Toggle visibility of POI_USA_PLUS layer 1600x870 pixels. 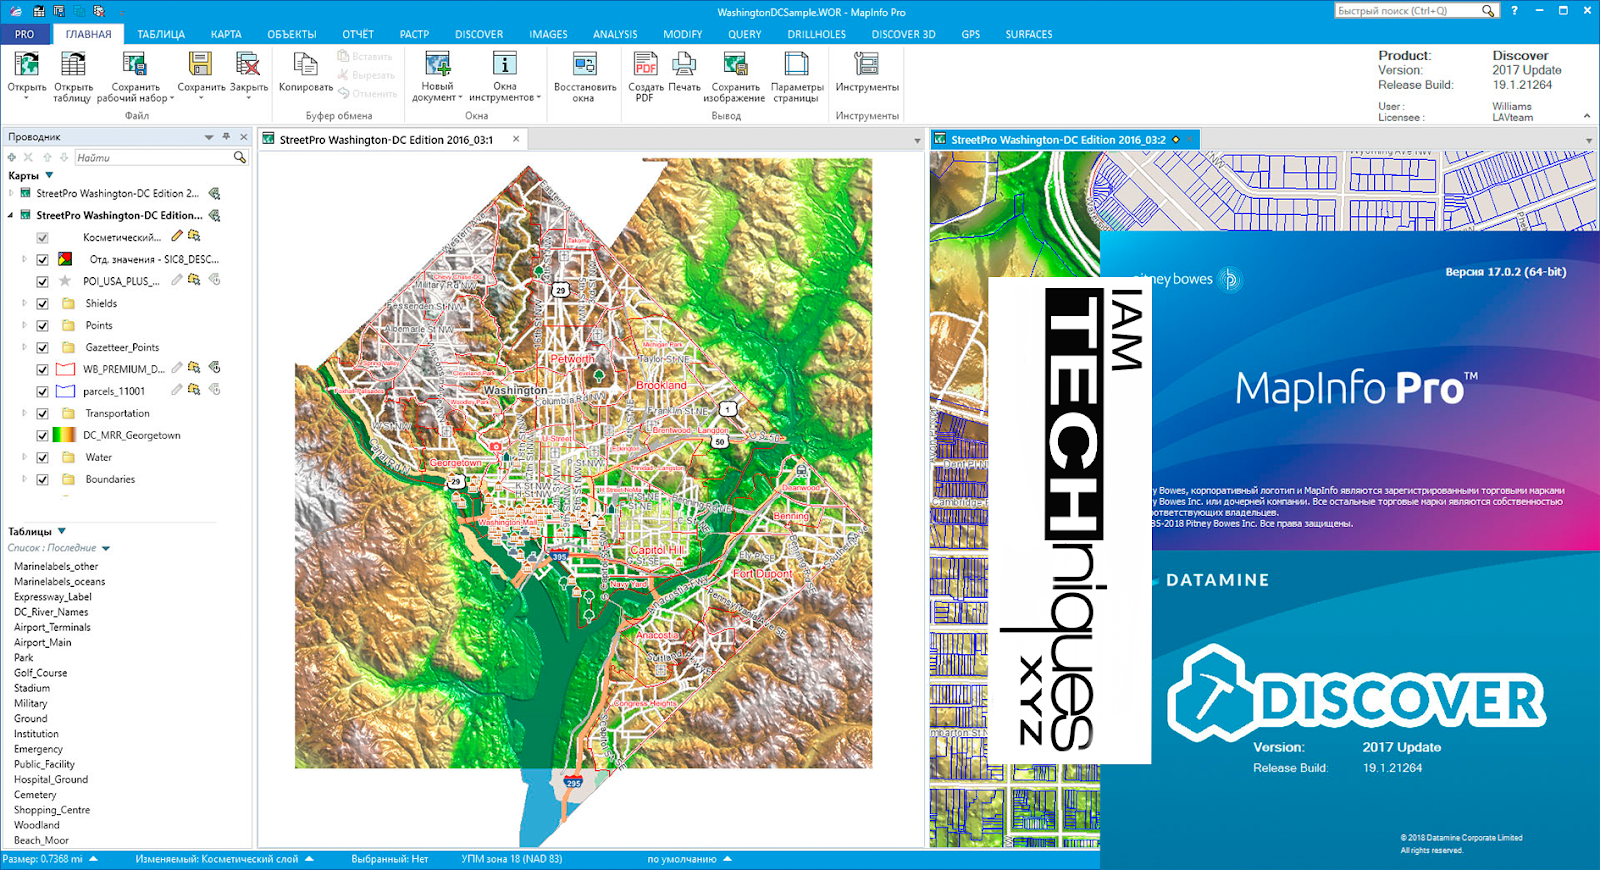point(42,281)
